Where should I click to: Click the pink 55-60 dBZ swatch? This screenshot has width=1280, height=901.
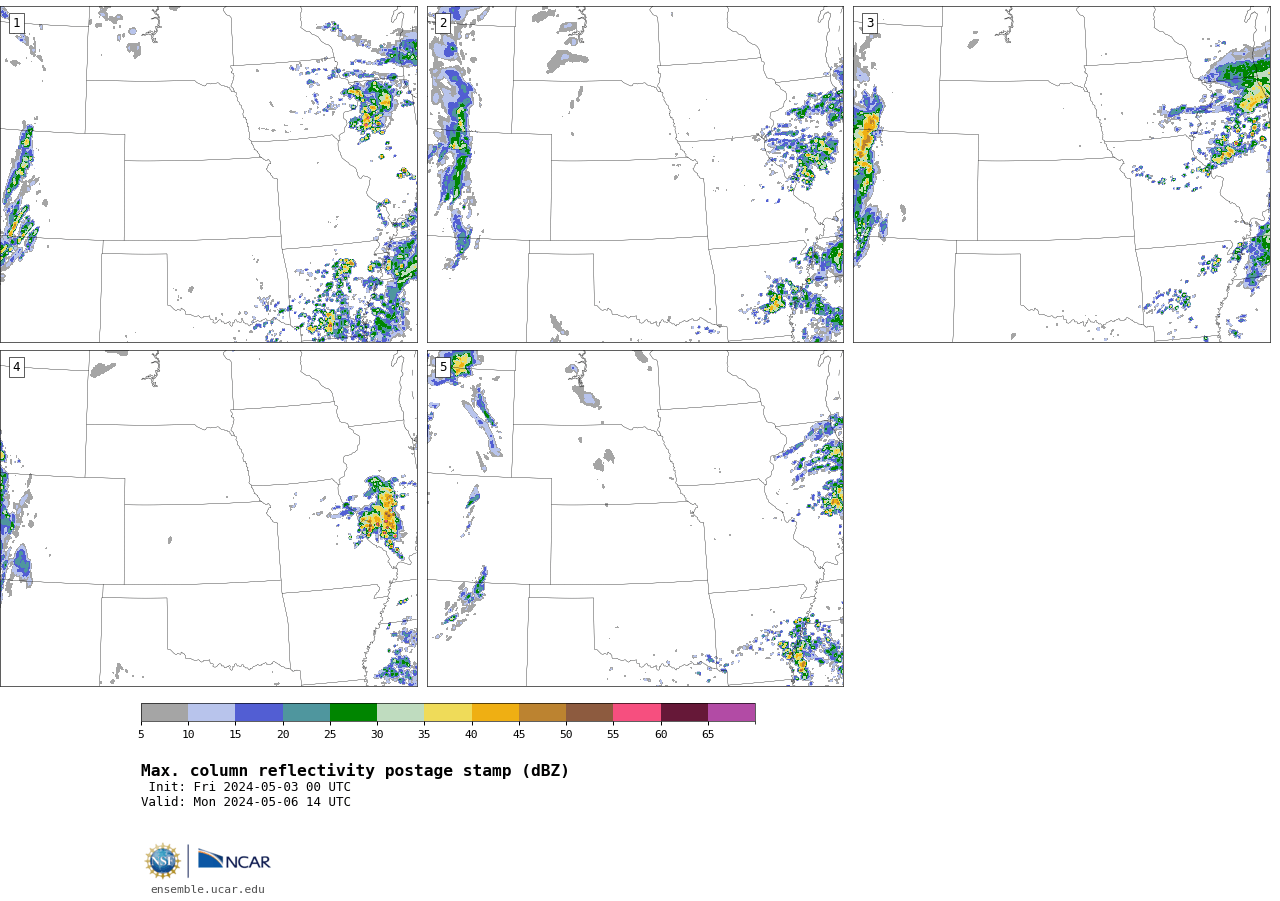(x=637, y=713)
